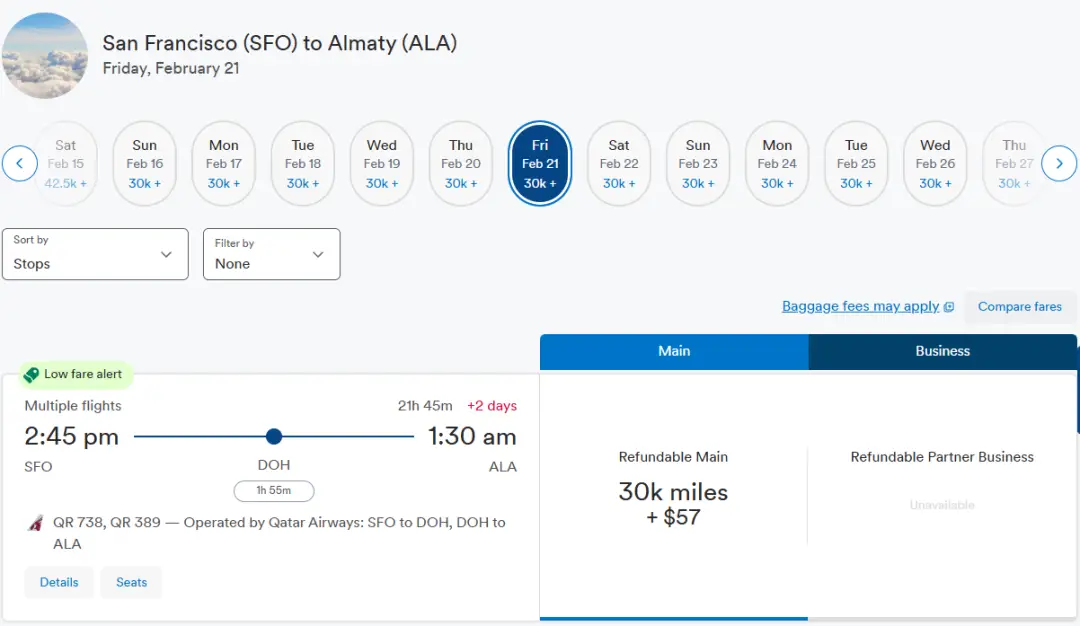The height and width of the screenshot is (626, 1080).
Task: View Seats for the Qatar flight
Action: (x=131, y=582)
